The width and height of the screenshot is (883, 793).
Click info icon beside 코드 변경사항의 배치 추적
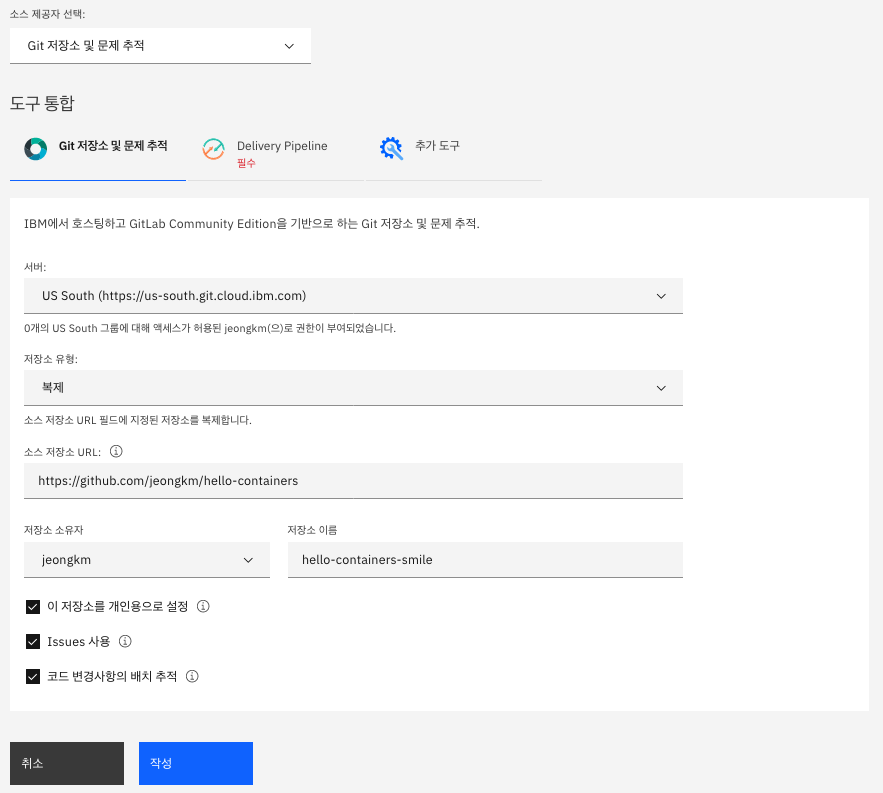click(x=192, y=676)
